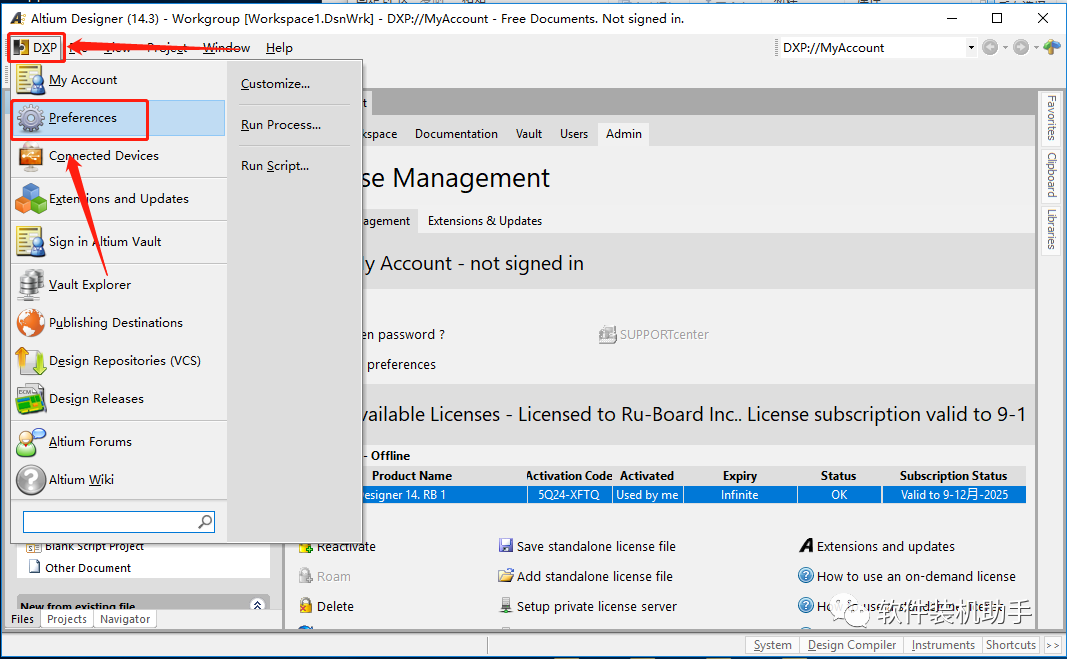The image size is (1067, 659).
Task: Switch to the Projects panel tab
Action: [67, 619]
